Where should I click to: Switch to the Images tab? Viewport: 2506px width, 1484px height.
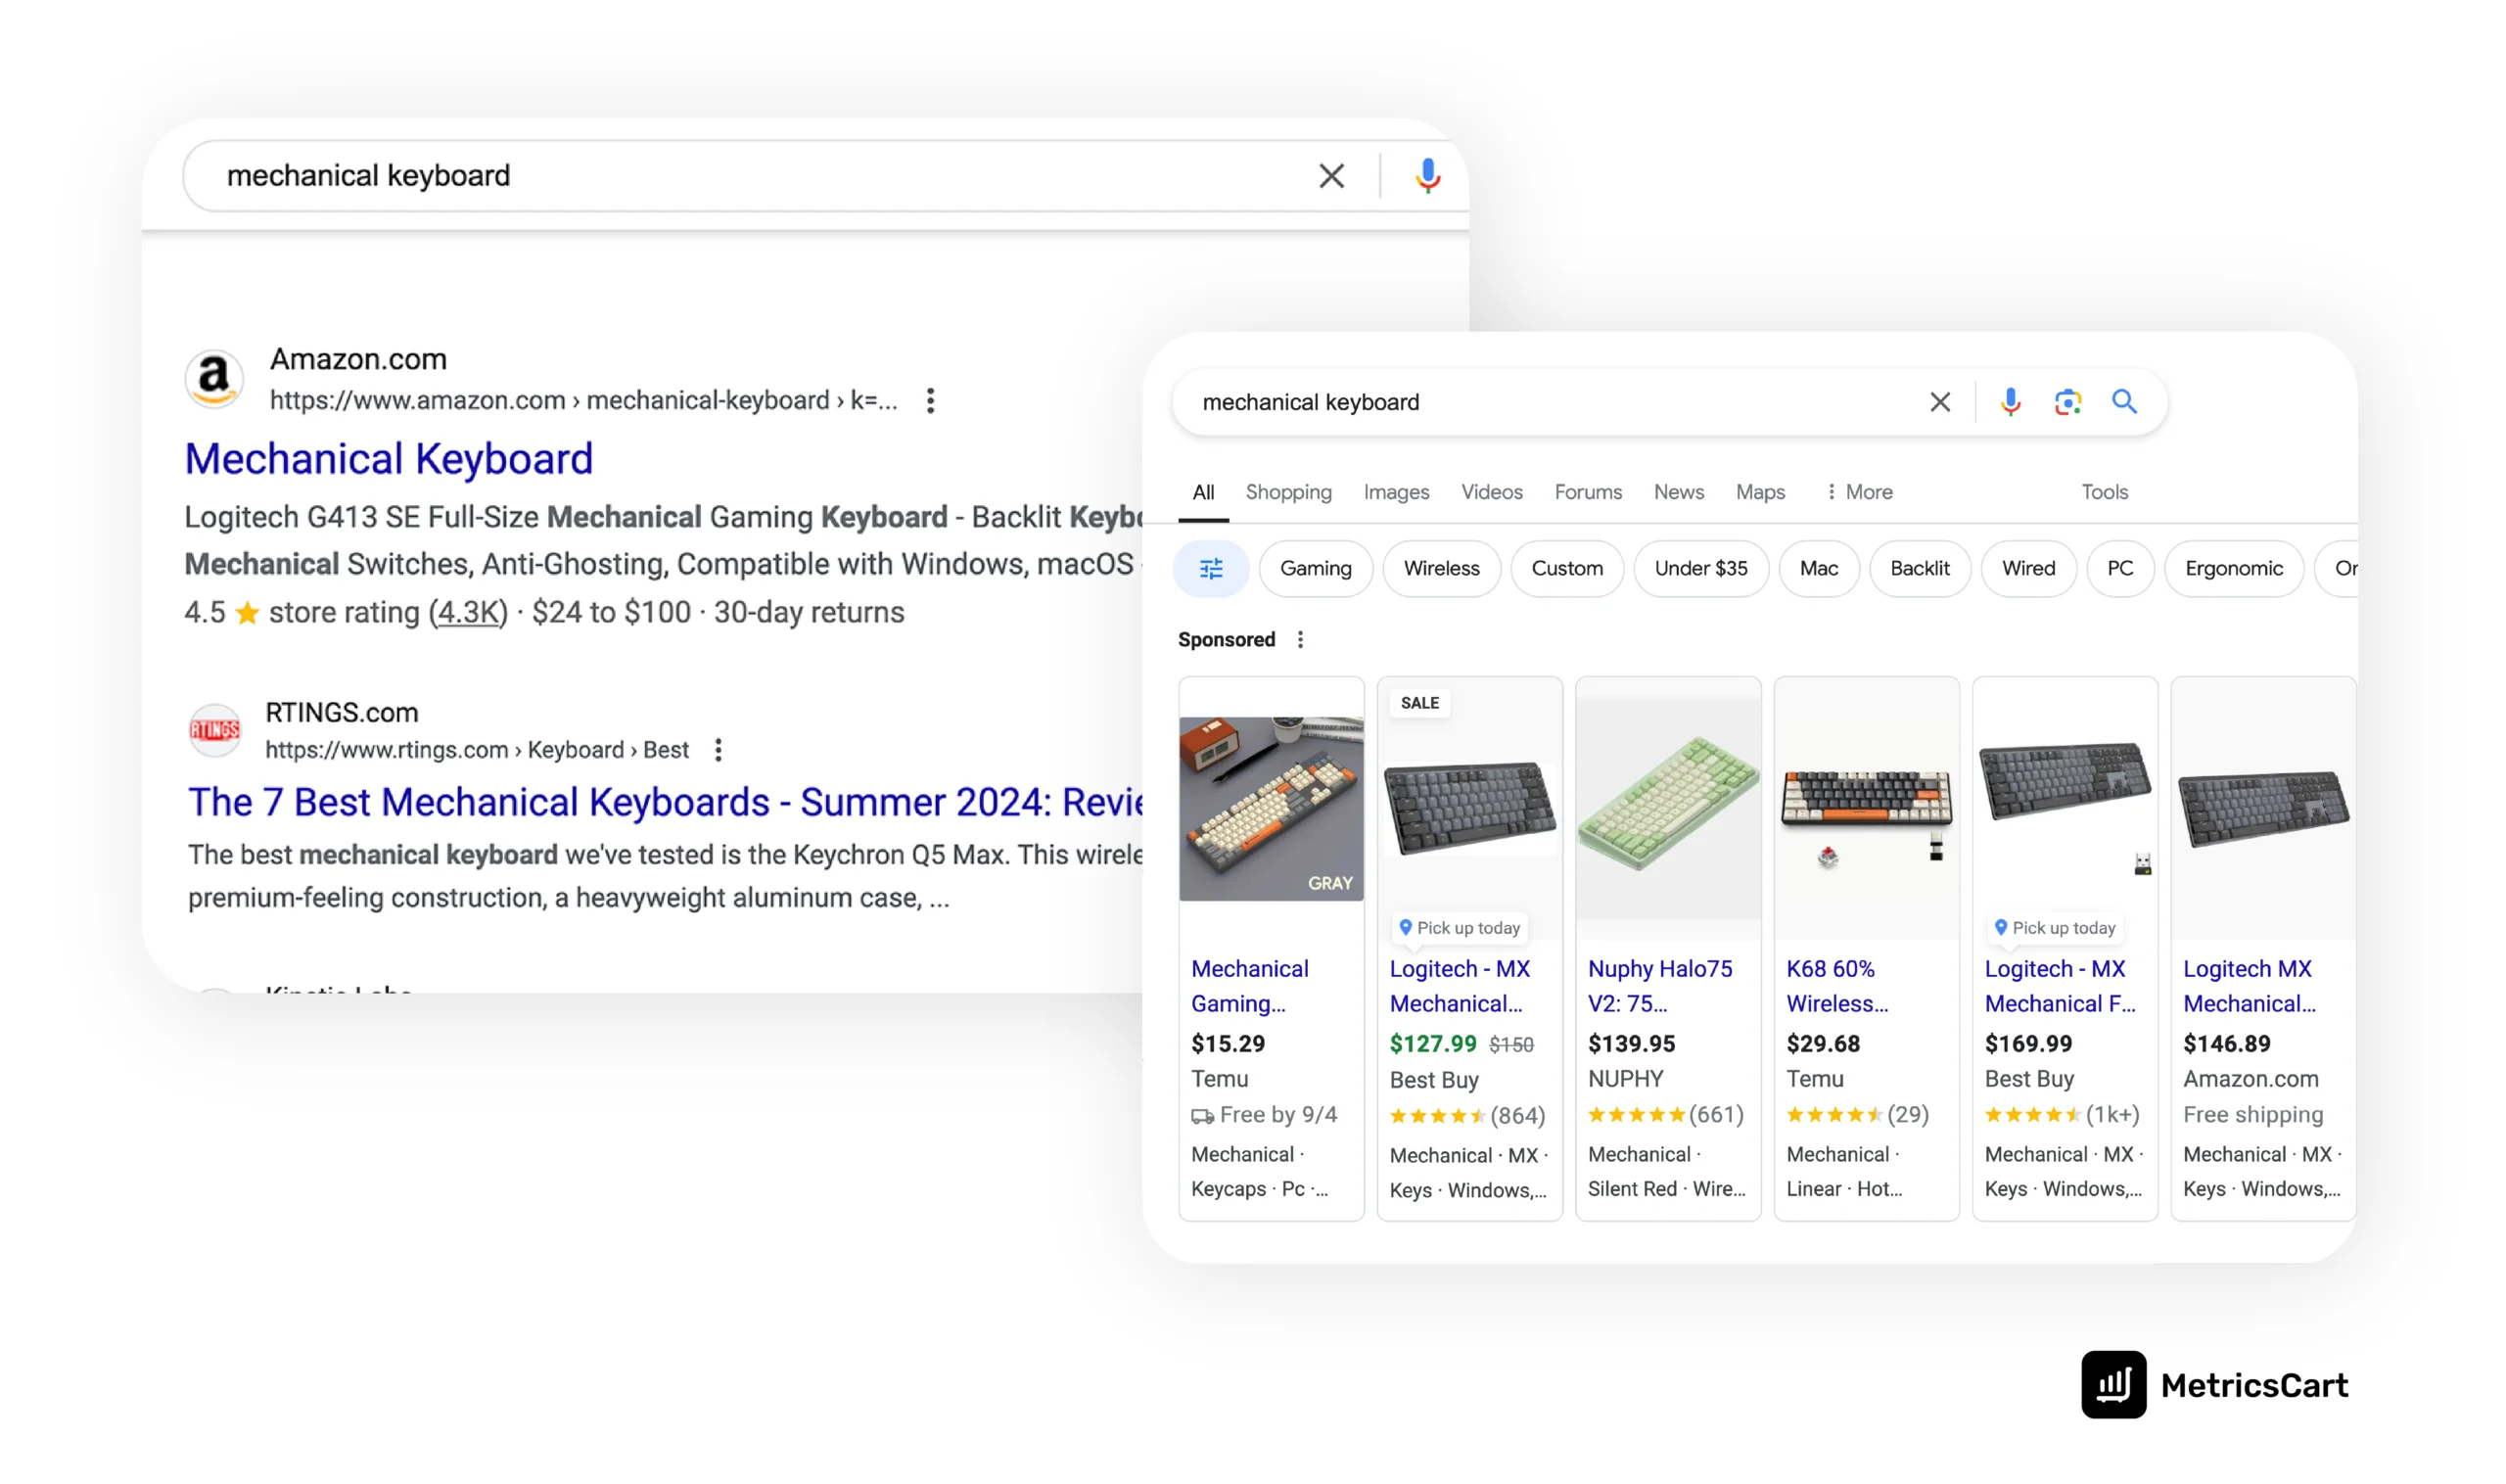click(1396, 492)
